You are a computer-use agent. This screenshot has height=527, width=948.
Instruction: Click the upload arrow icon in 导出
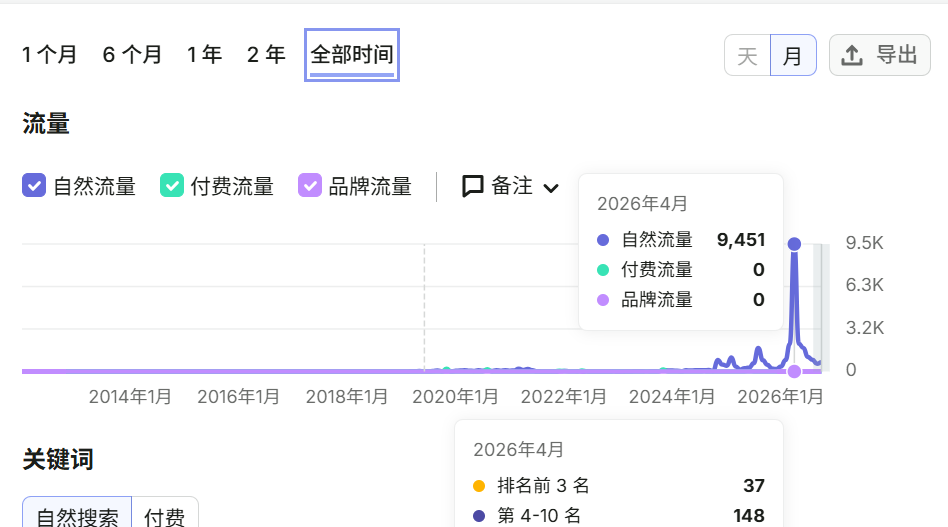(852, 56)
